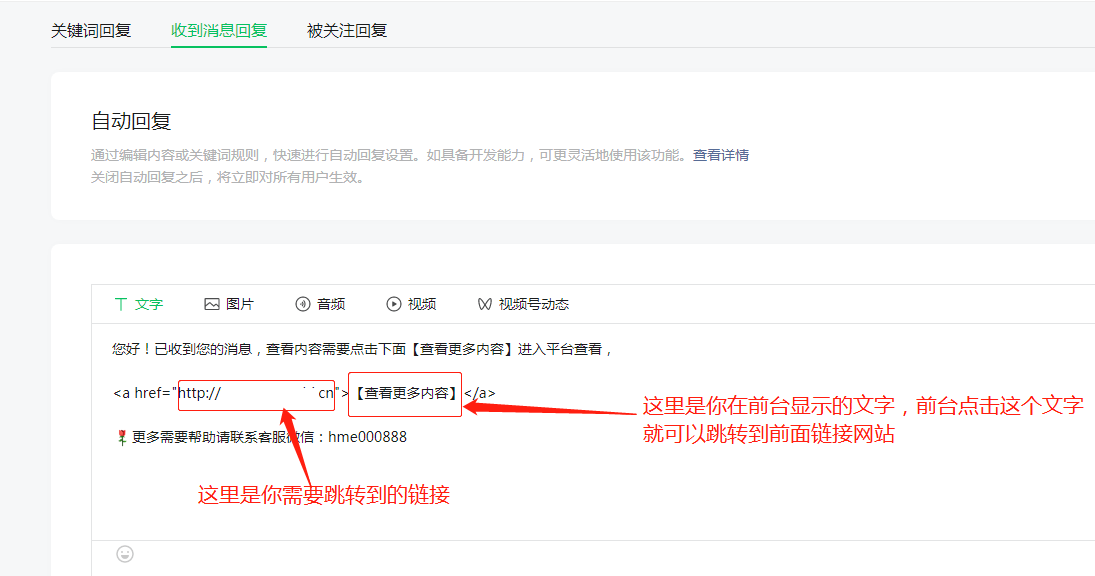Open the 关键词回复 tab
The image size is (1095, 576).
[x=91, y=31]
